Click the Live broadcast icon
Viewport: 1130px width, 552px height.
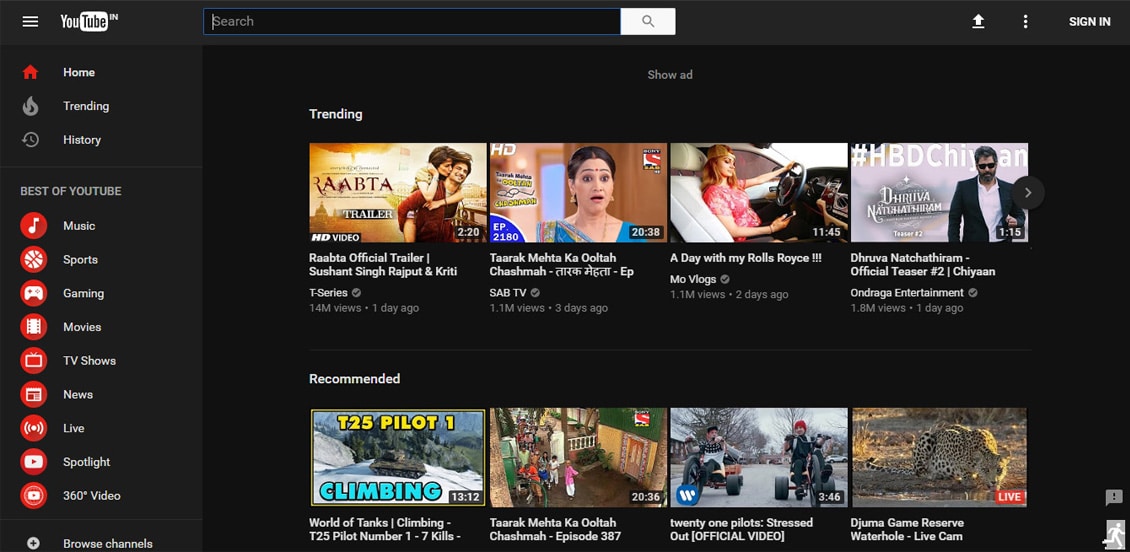tap(34, 428)
